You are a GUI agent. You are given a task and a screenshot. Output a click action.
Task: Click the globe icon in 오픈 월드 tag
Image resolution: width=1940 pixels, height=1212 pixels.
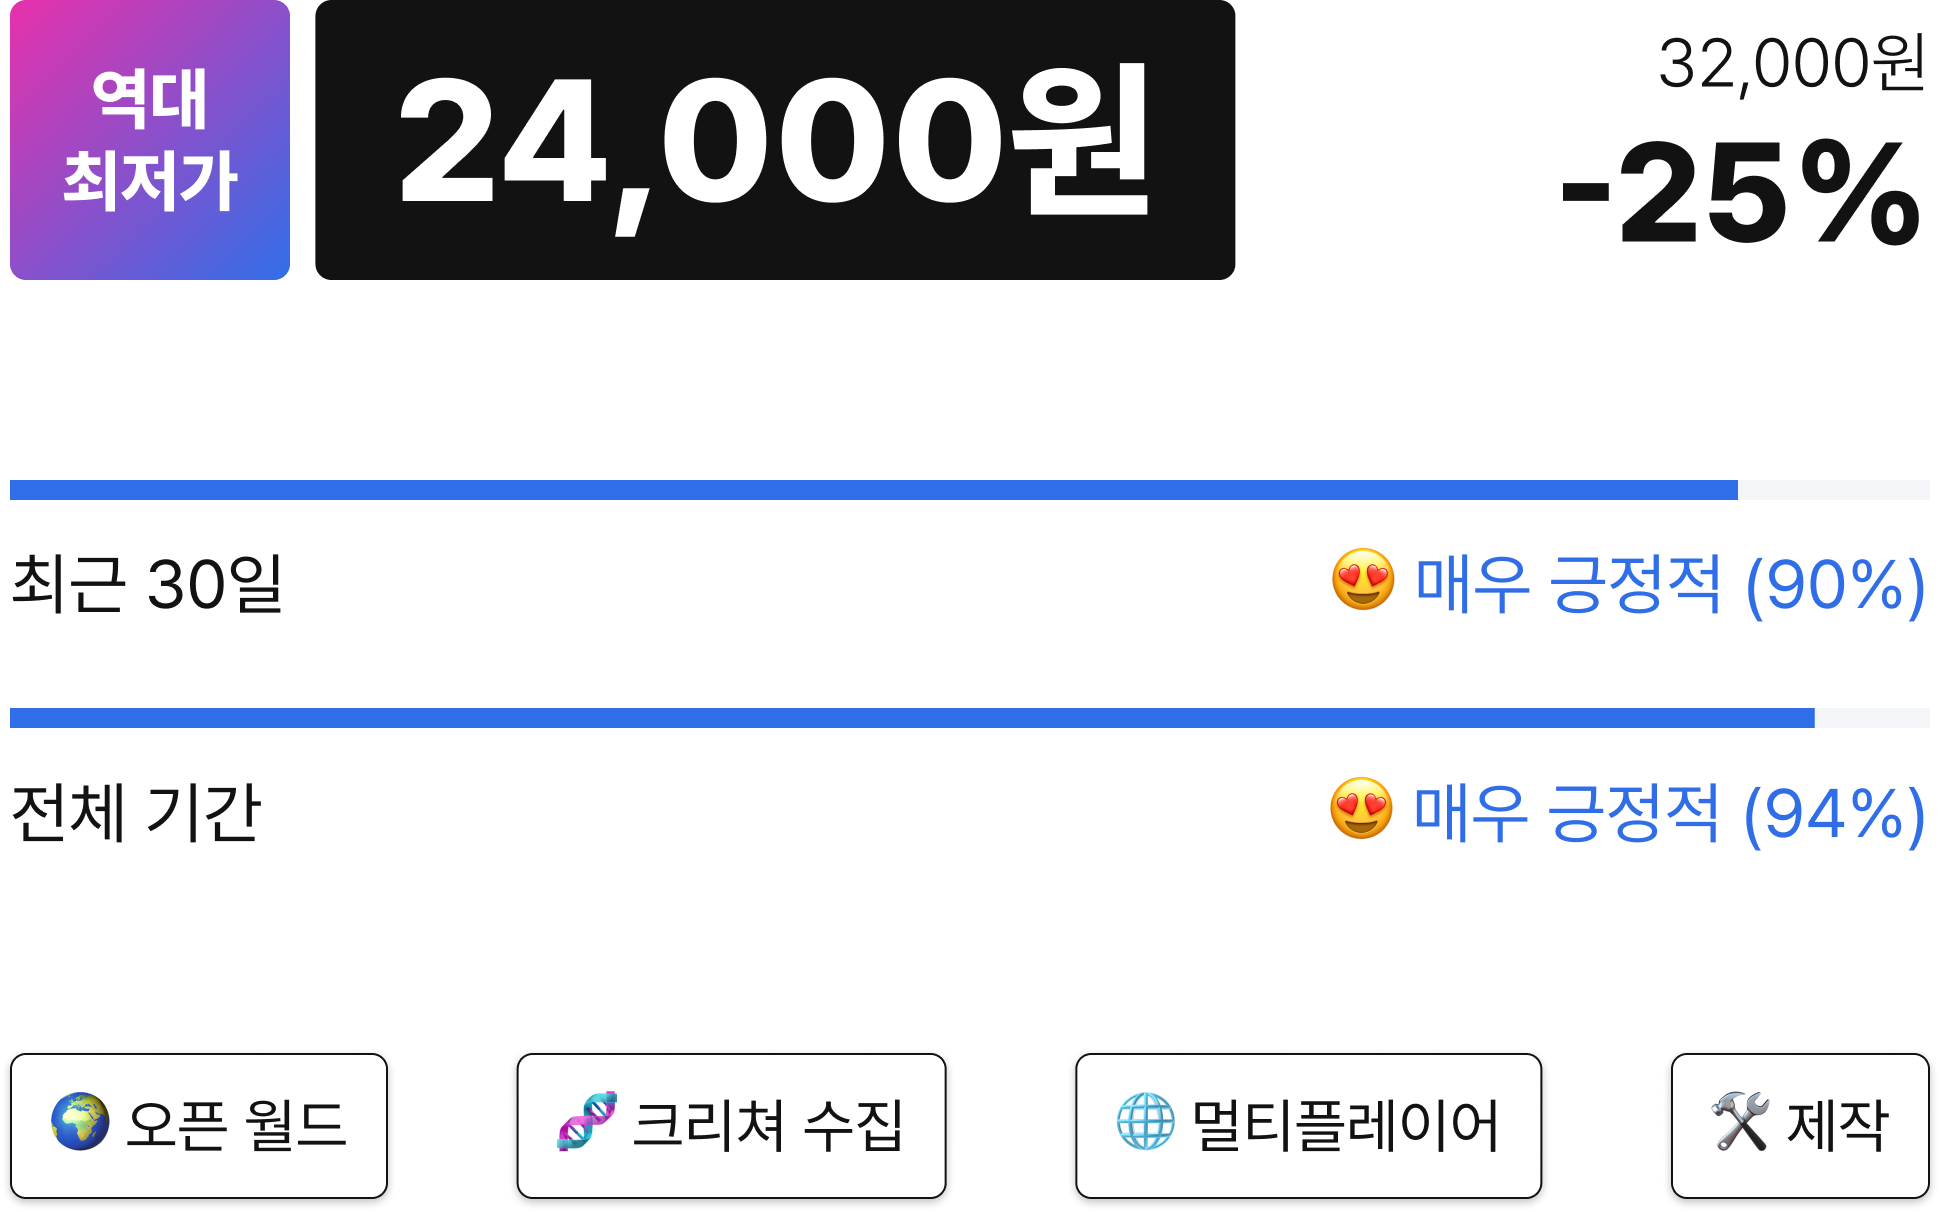80,1122
